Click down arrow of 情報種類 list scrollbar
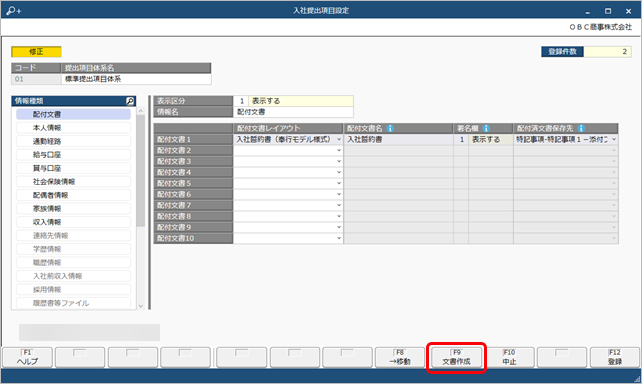Image resolution: width=642 pixels, height=384 pixels. point(141,306)
